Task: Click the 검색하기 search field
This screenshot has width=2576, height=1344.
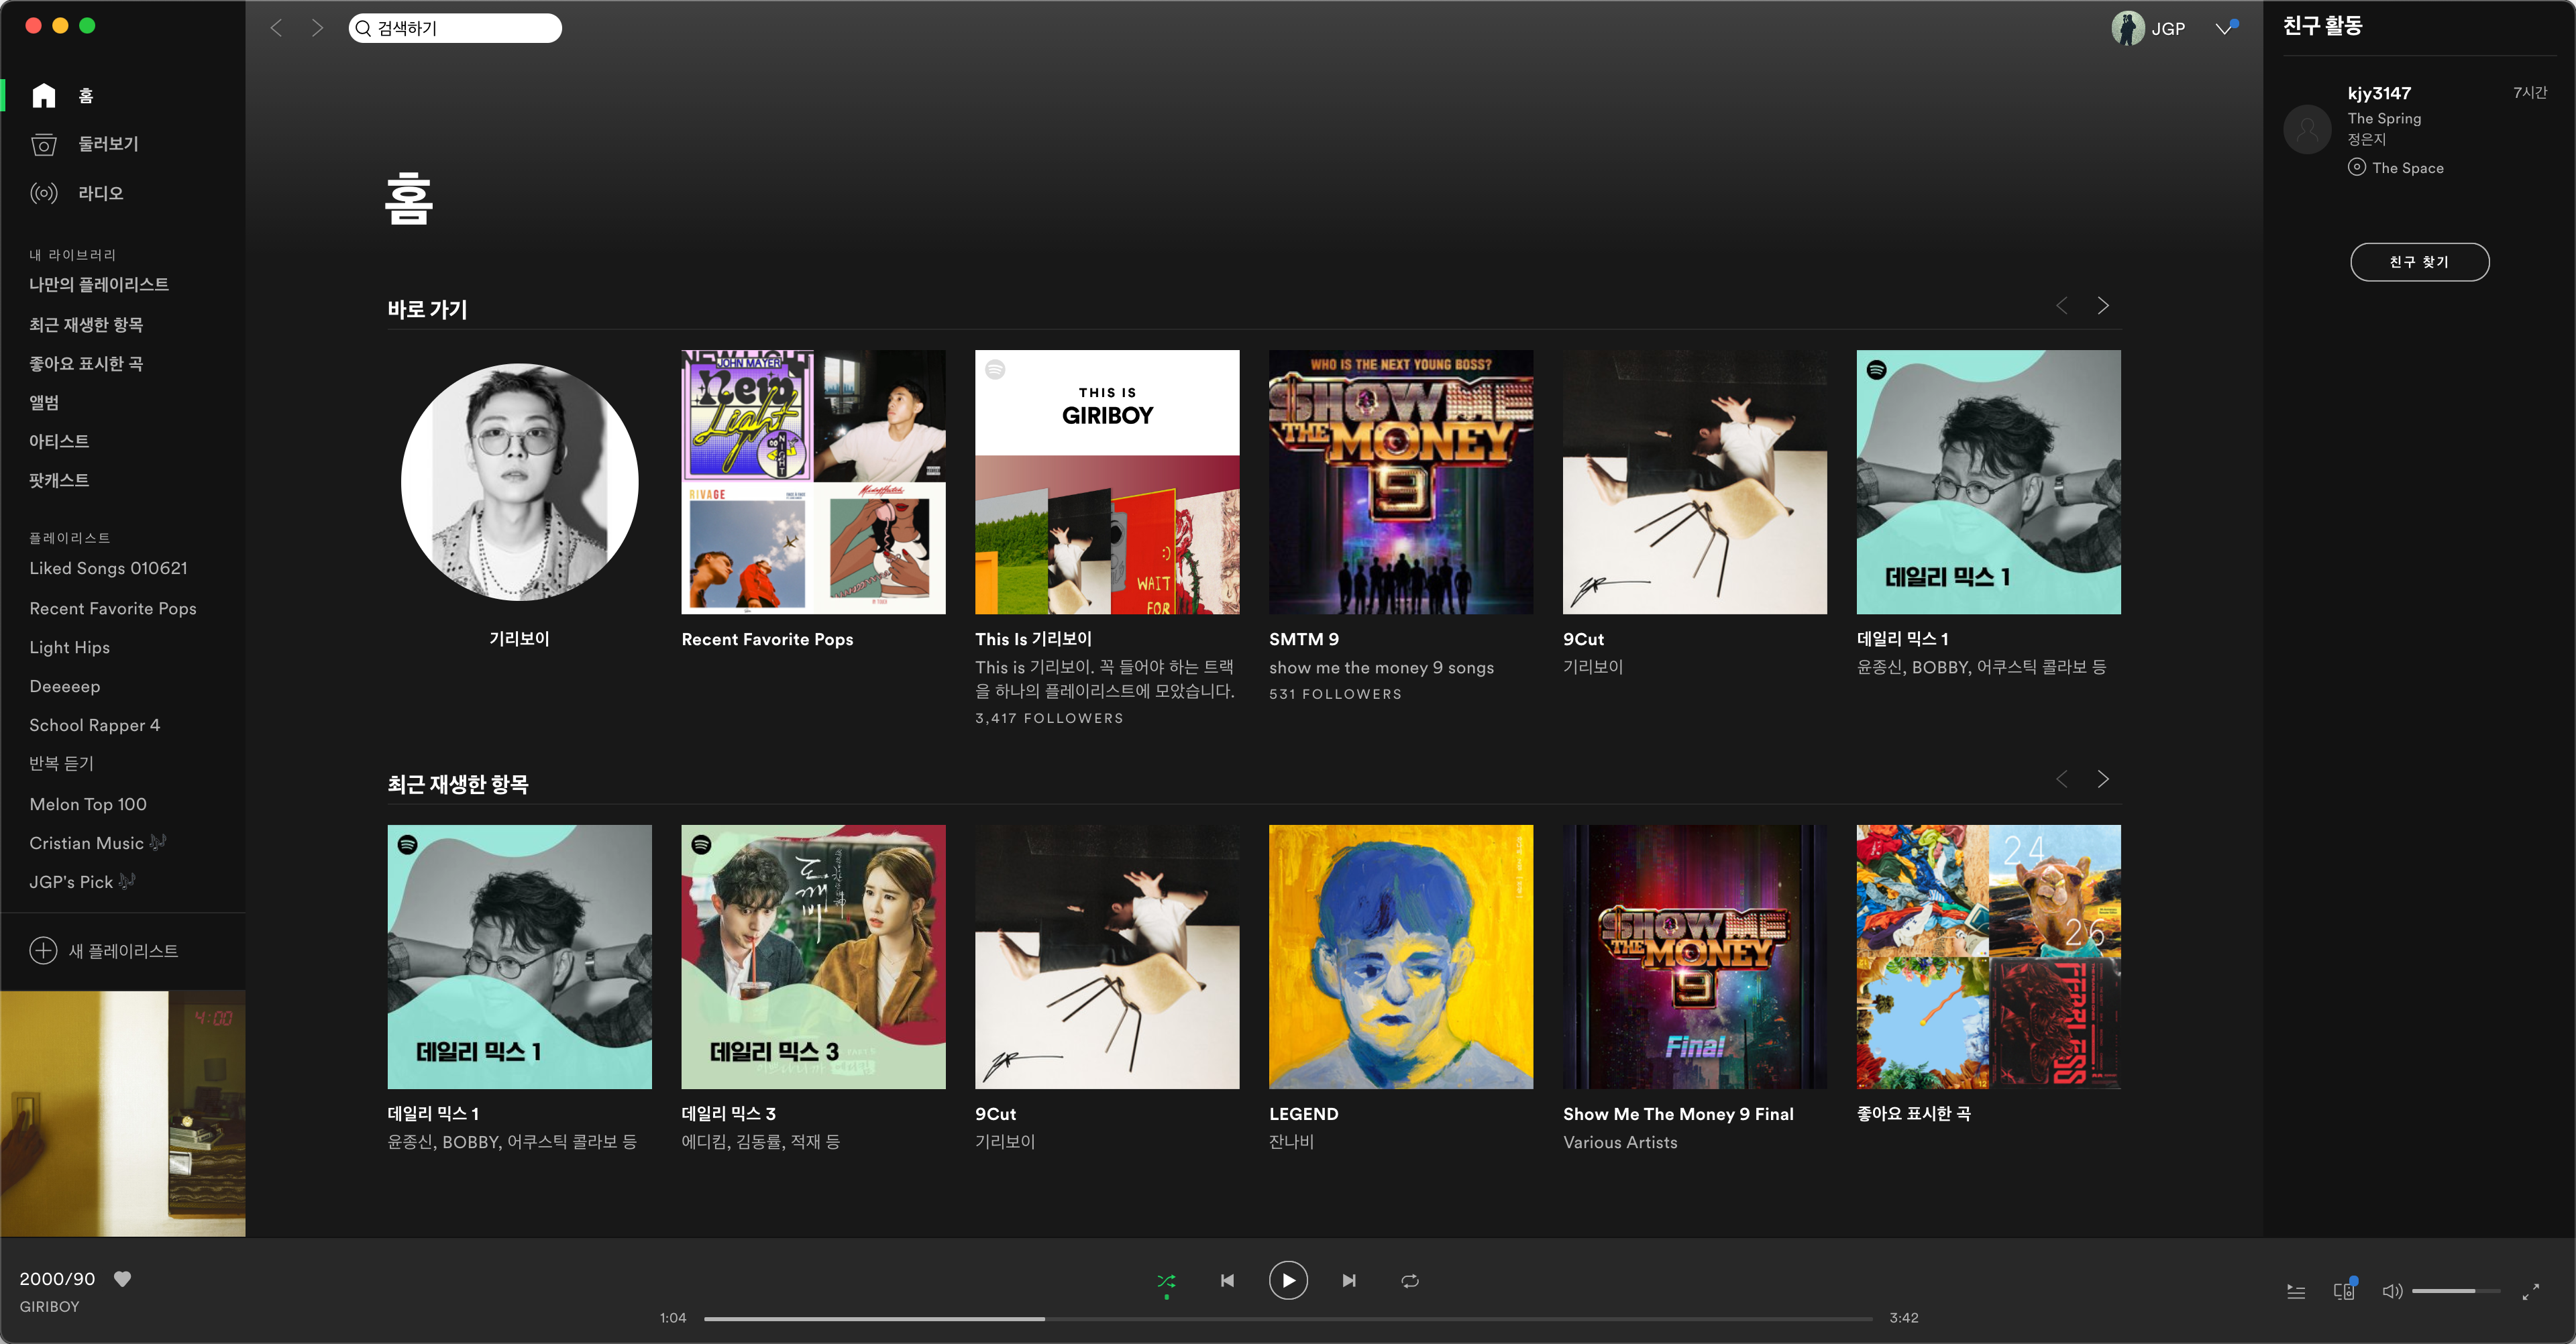Action: 455,28
